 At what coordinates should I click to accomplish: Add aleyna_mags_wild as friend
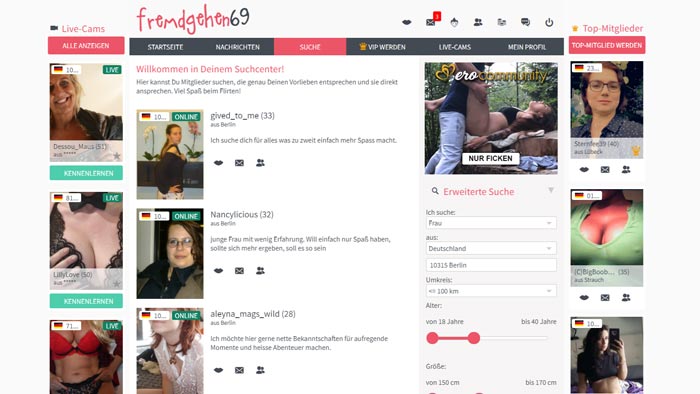(260, 370)
